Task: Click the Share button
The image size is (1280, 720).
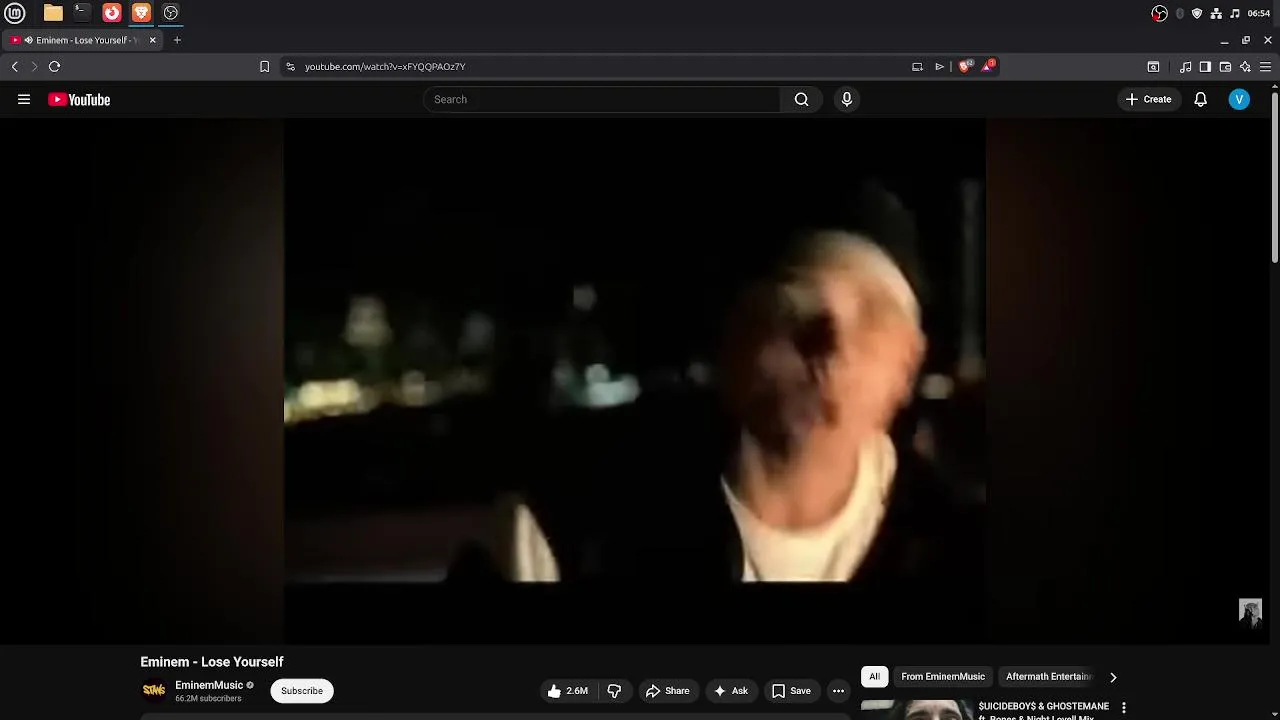Action: [x=667, y=691]
